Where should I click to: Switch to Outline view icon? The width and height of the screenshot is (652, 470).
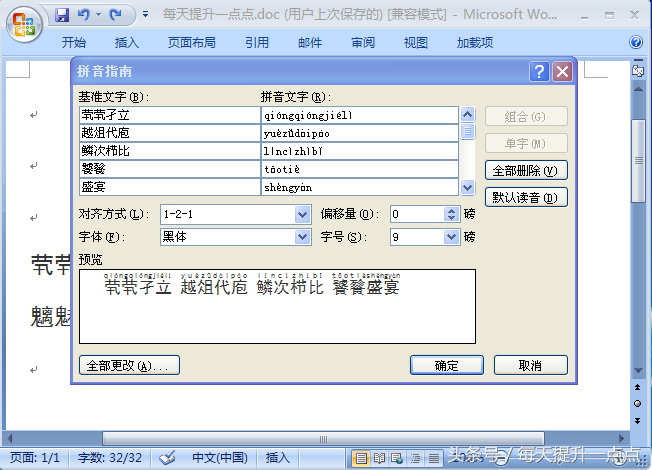pyautogui.click(x=415, y=458)
